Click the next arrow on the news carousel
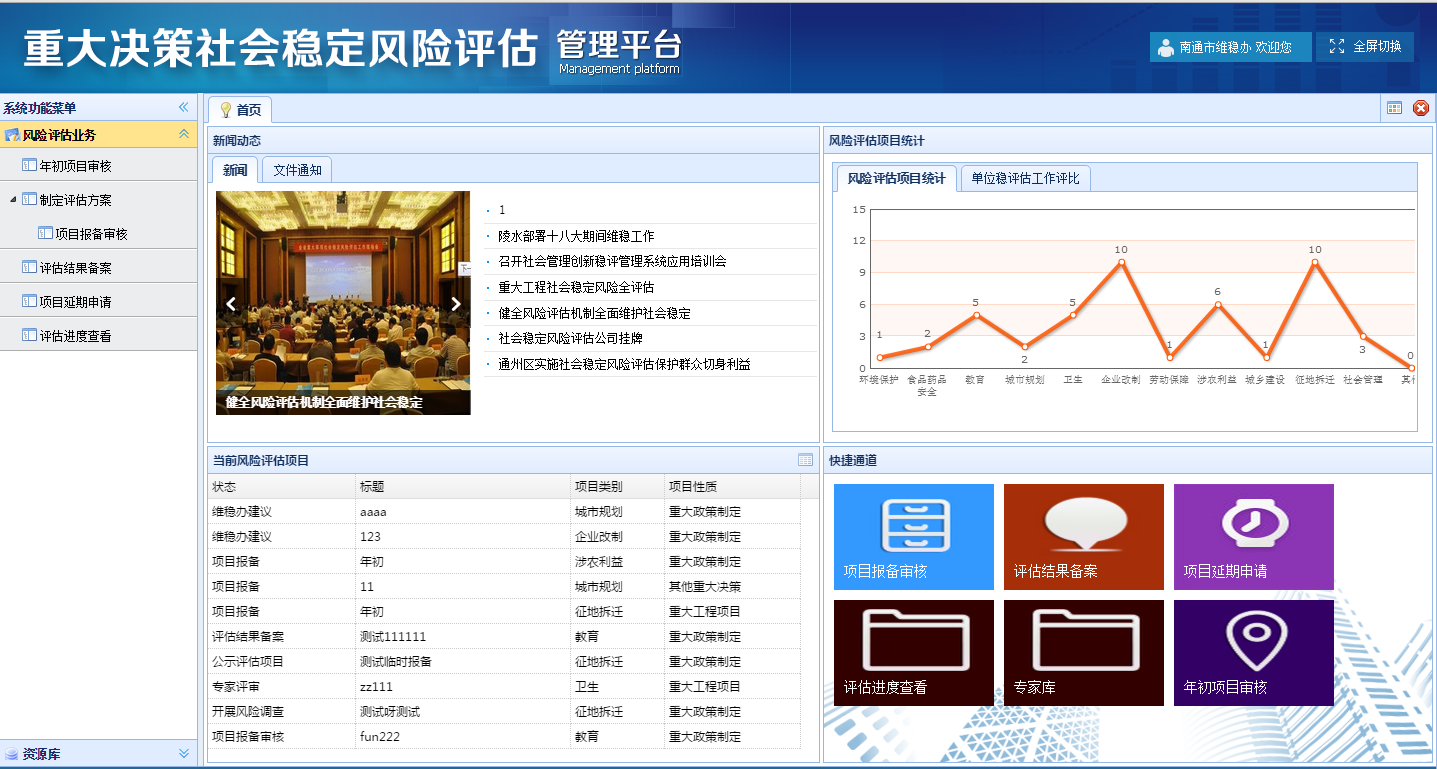Viewport: 1437px width, 769px height. coord(457,303)
